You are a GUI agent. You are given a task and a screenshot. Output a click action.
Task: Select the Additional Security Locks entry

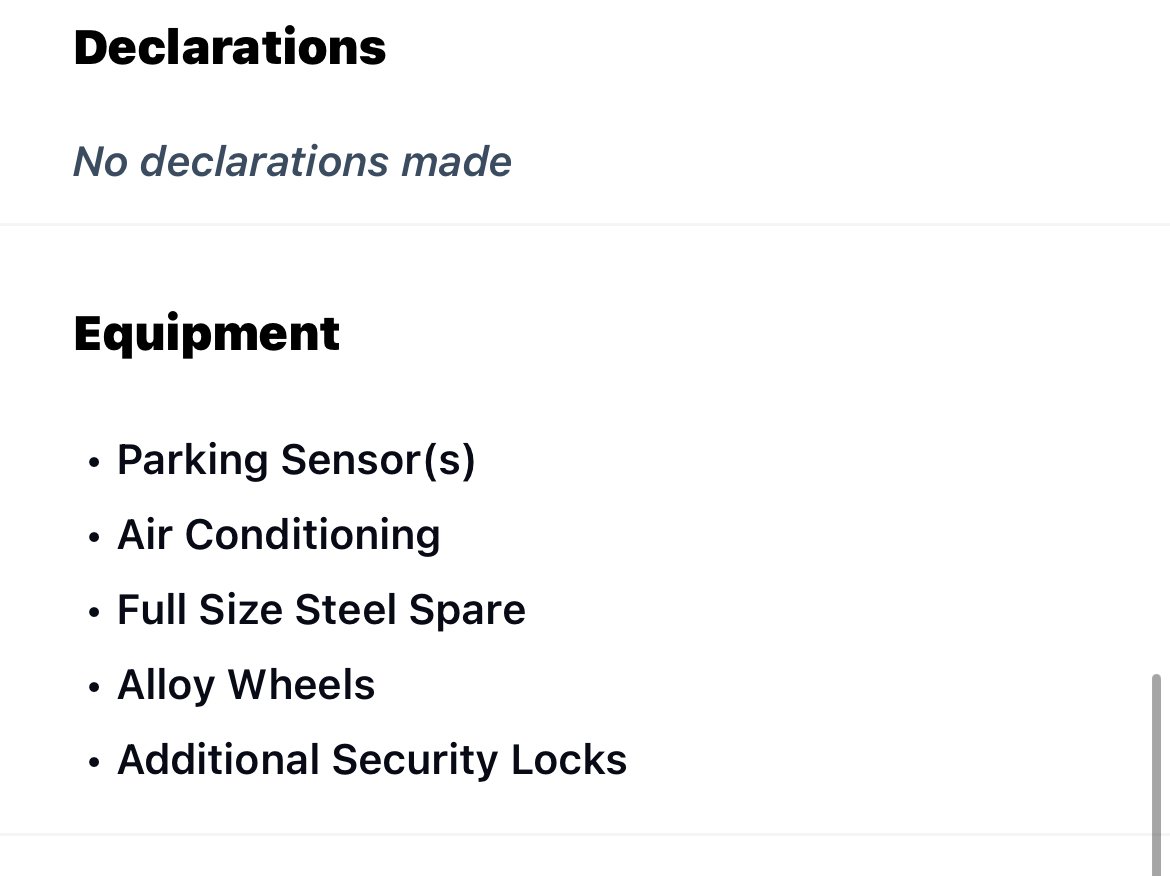372,760
